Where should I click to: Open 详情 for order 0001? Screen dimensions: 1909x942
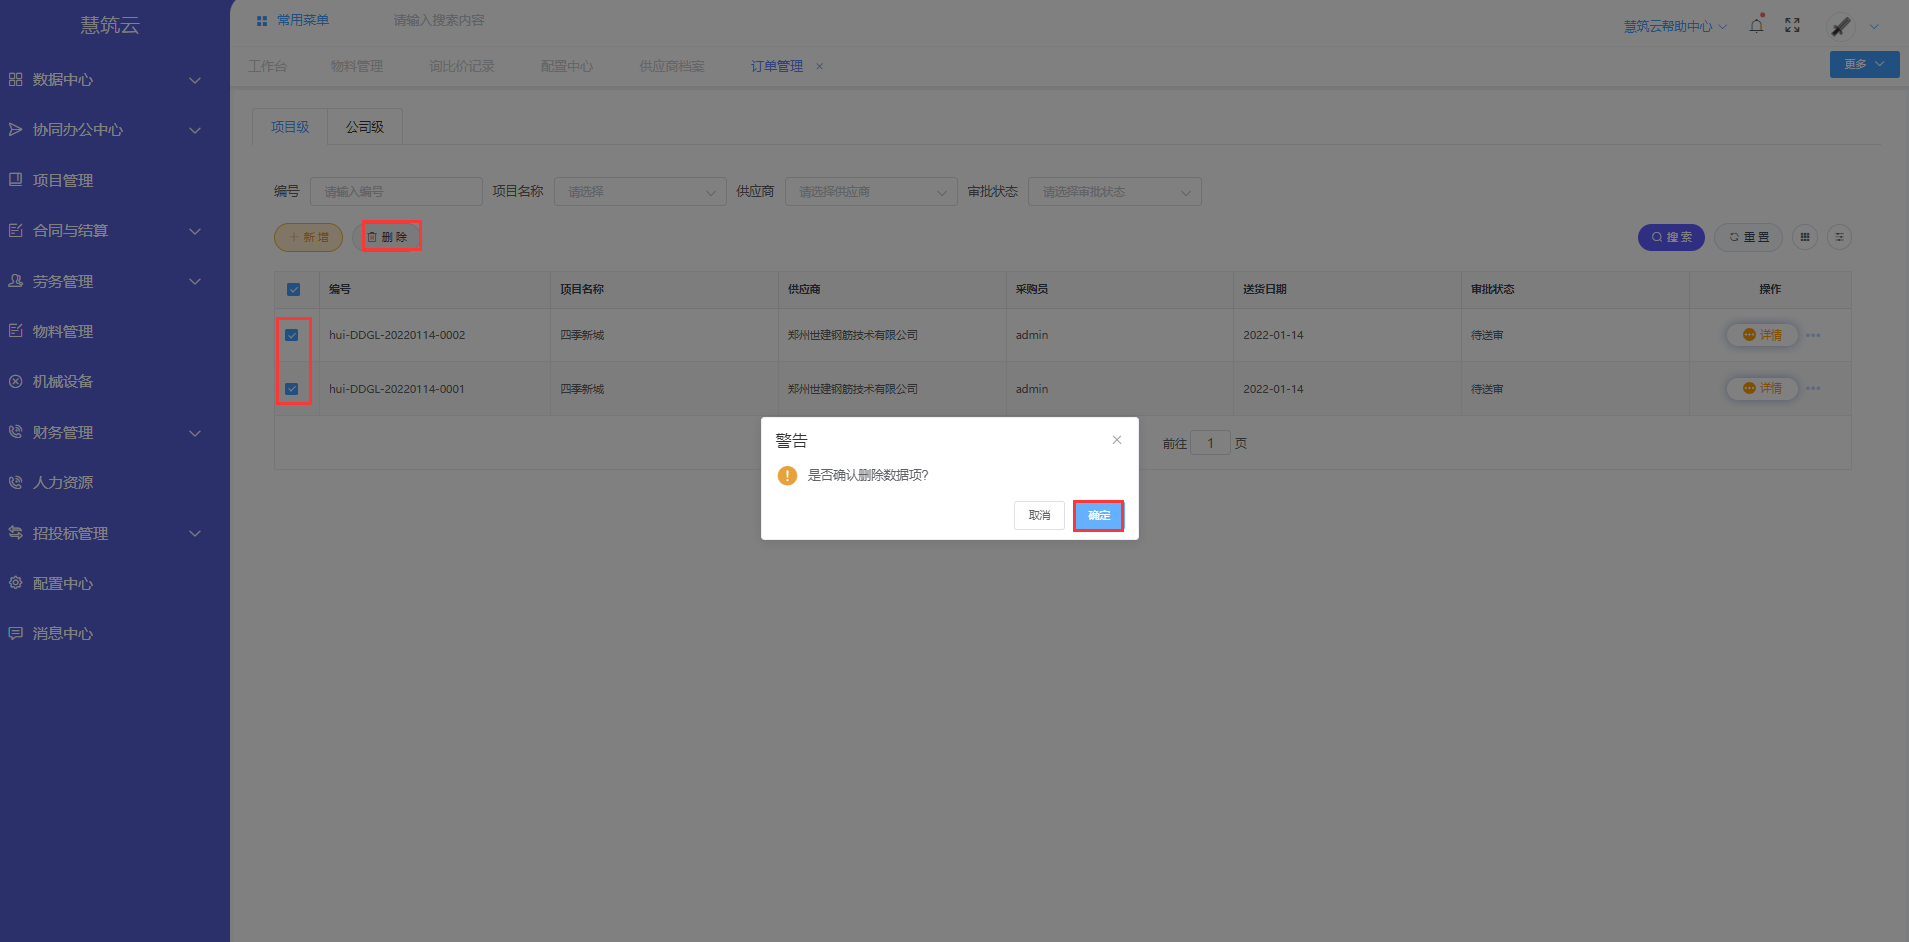pyautogui.click(x=1762, y=388)
